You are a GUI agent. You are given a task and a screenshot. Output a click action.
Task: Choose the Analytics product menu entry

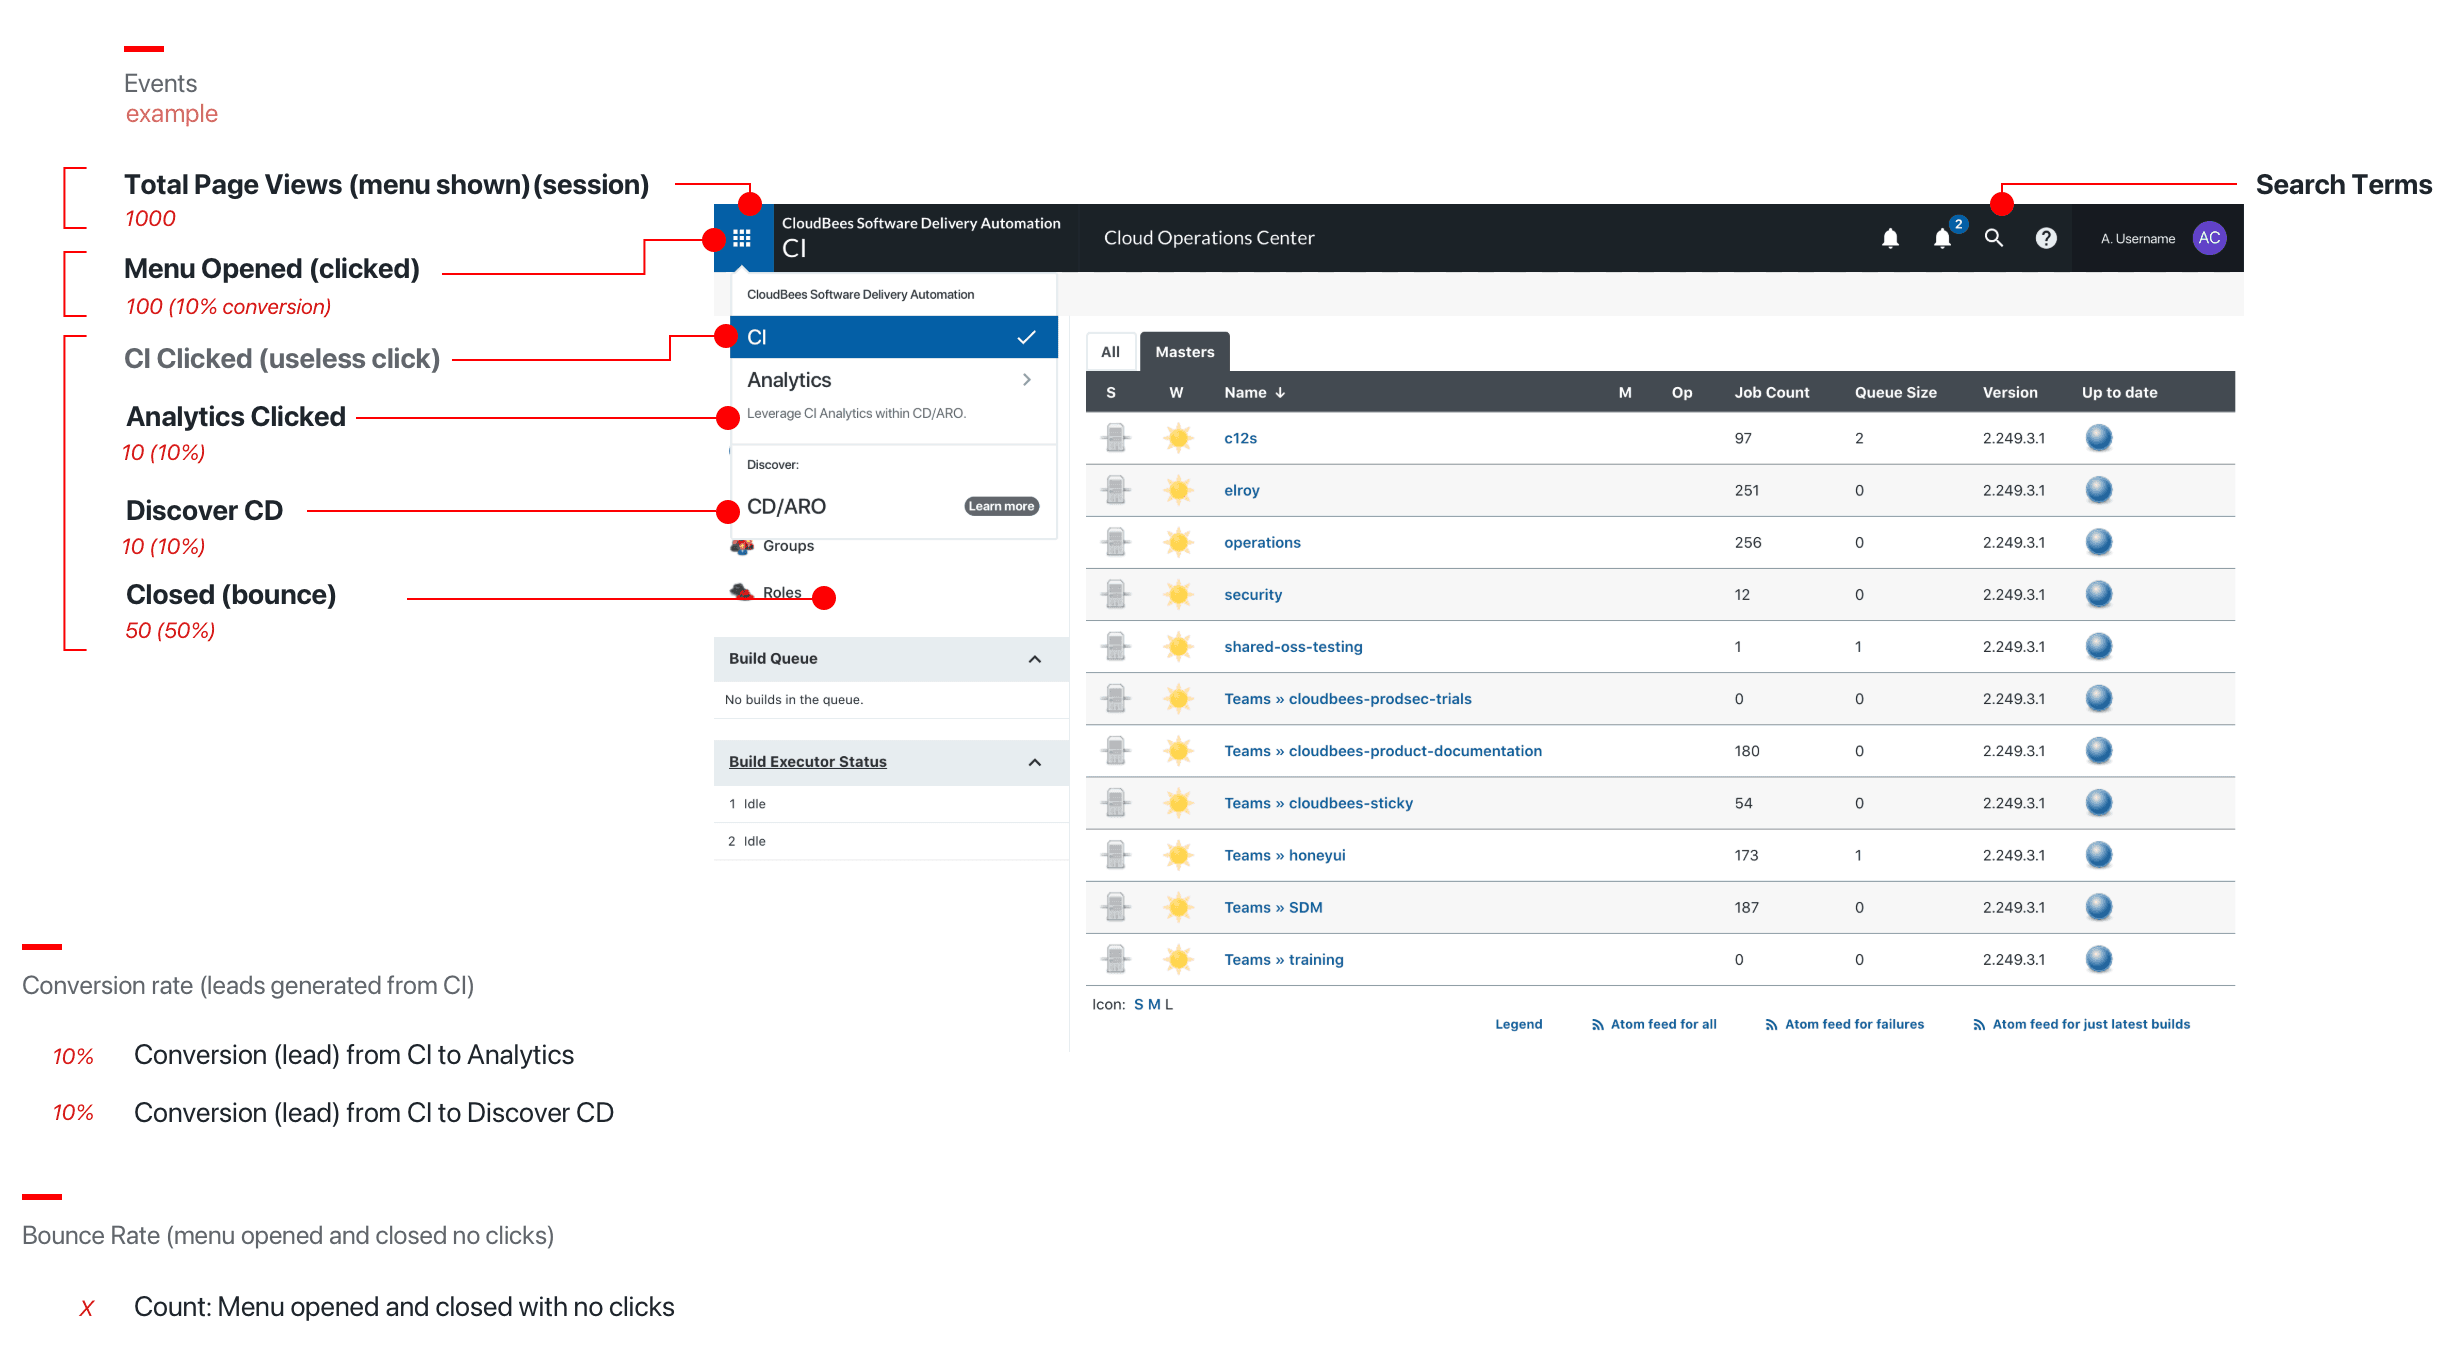894,394
